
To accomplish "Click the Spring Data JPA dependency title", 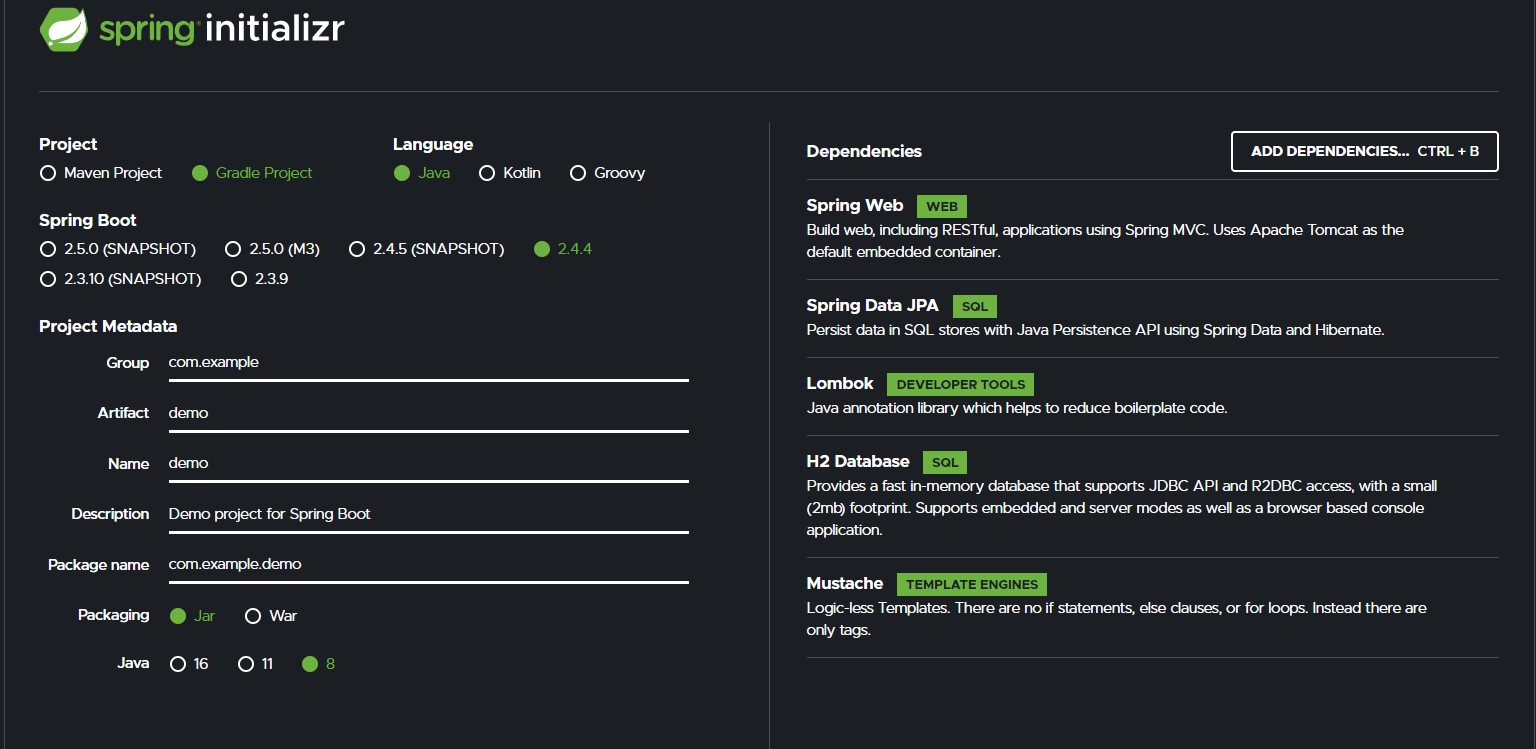I will 873,306.
